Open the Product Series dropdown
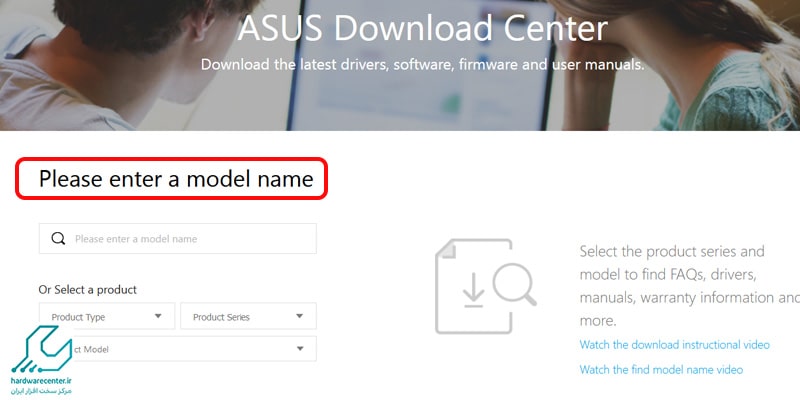Image resolution: width=800 pixels, height=400 pixels. click(248, 316)
